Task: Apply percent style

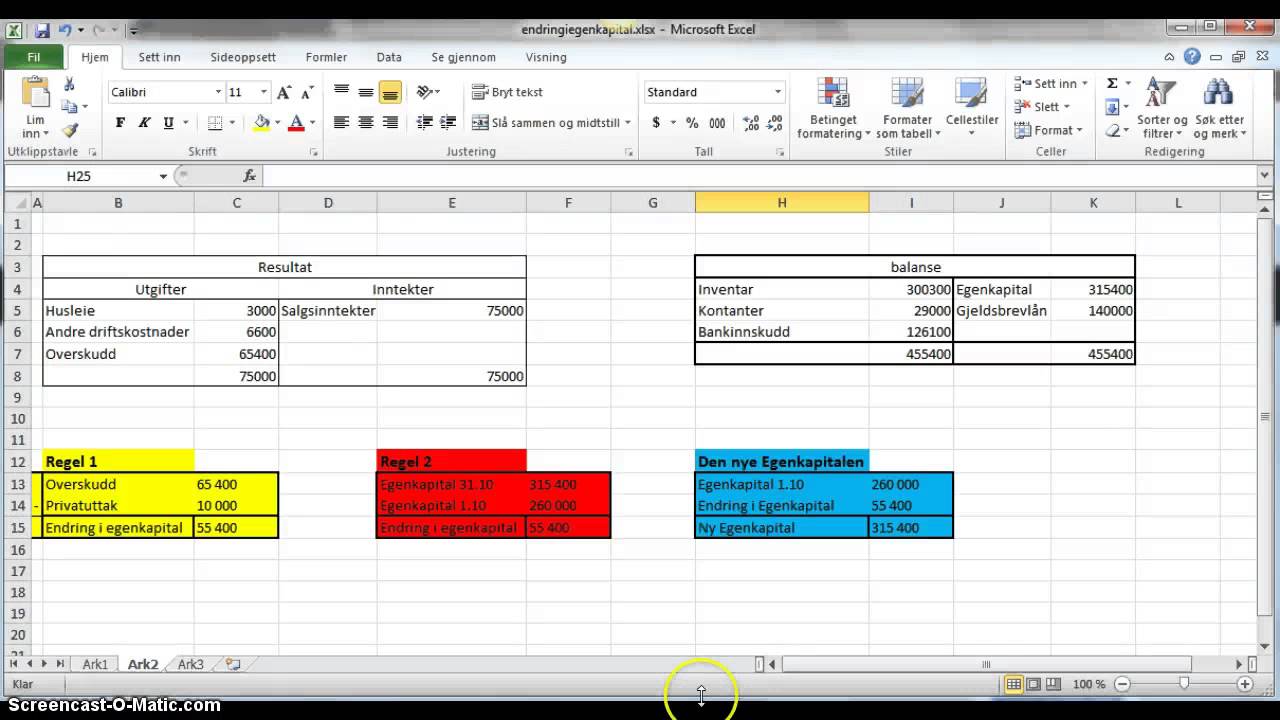Action: 693,123
